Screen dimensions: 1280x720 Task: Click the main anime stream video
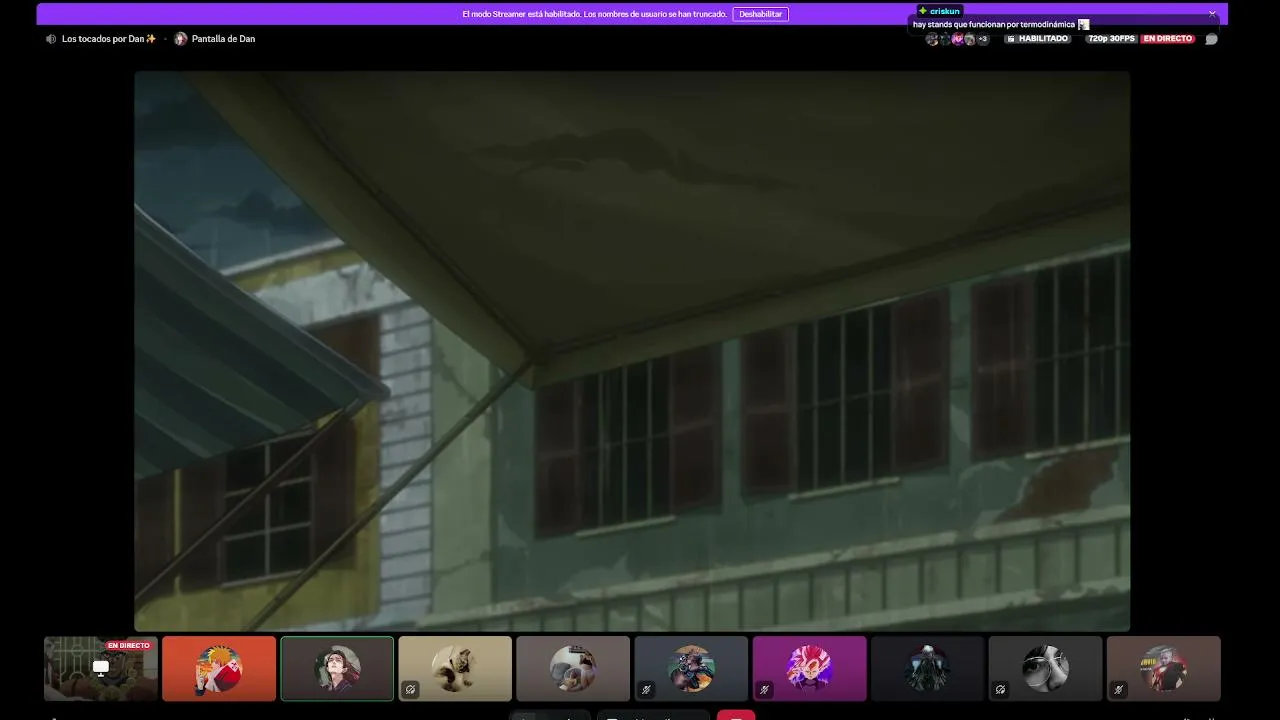click(632, 351)
